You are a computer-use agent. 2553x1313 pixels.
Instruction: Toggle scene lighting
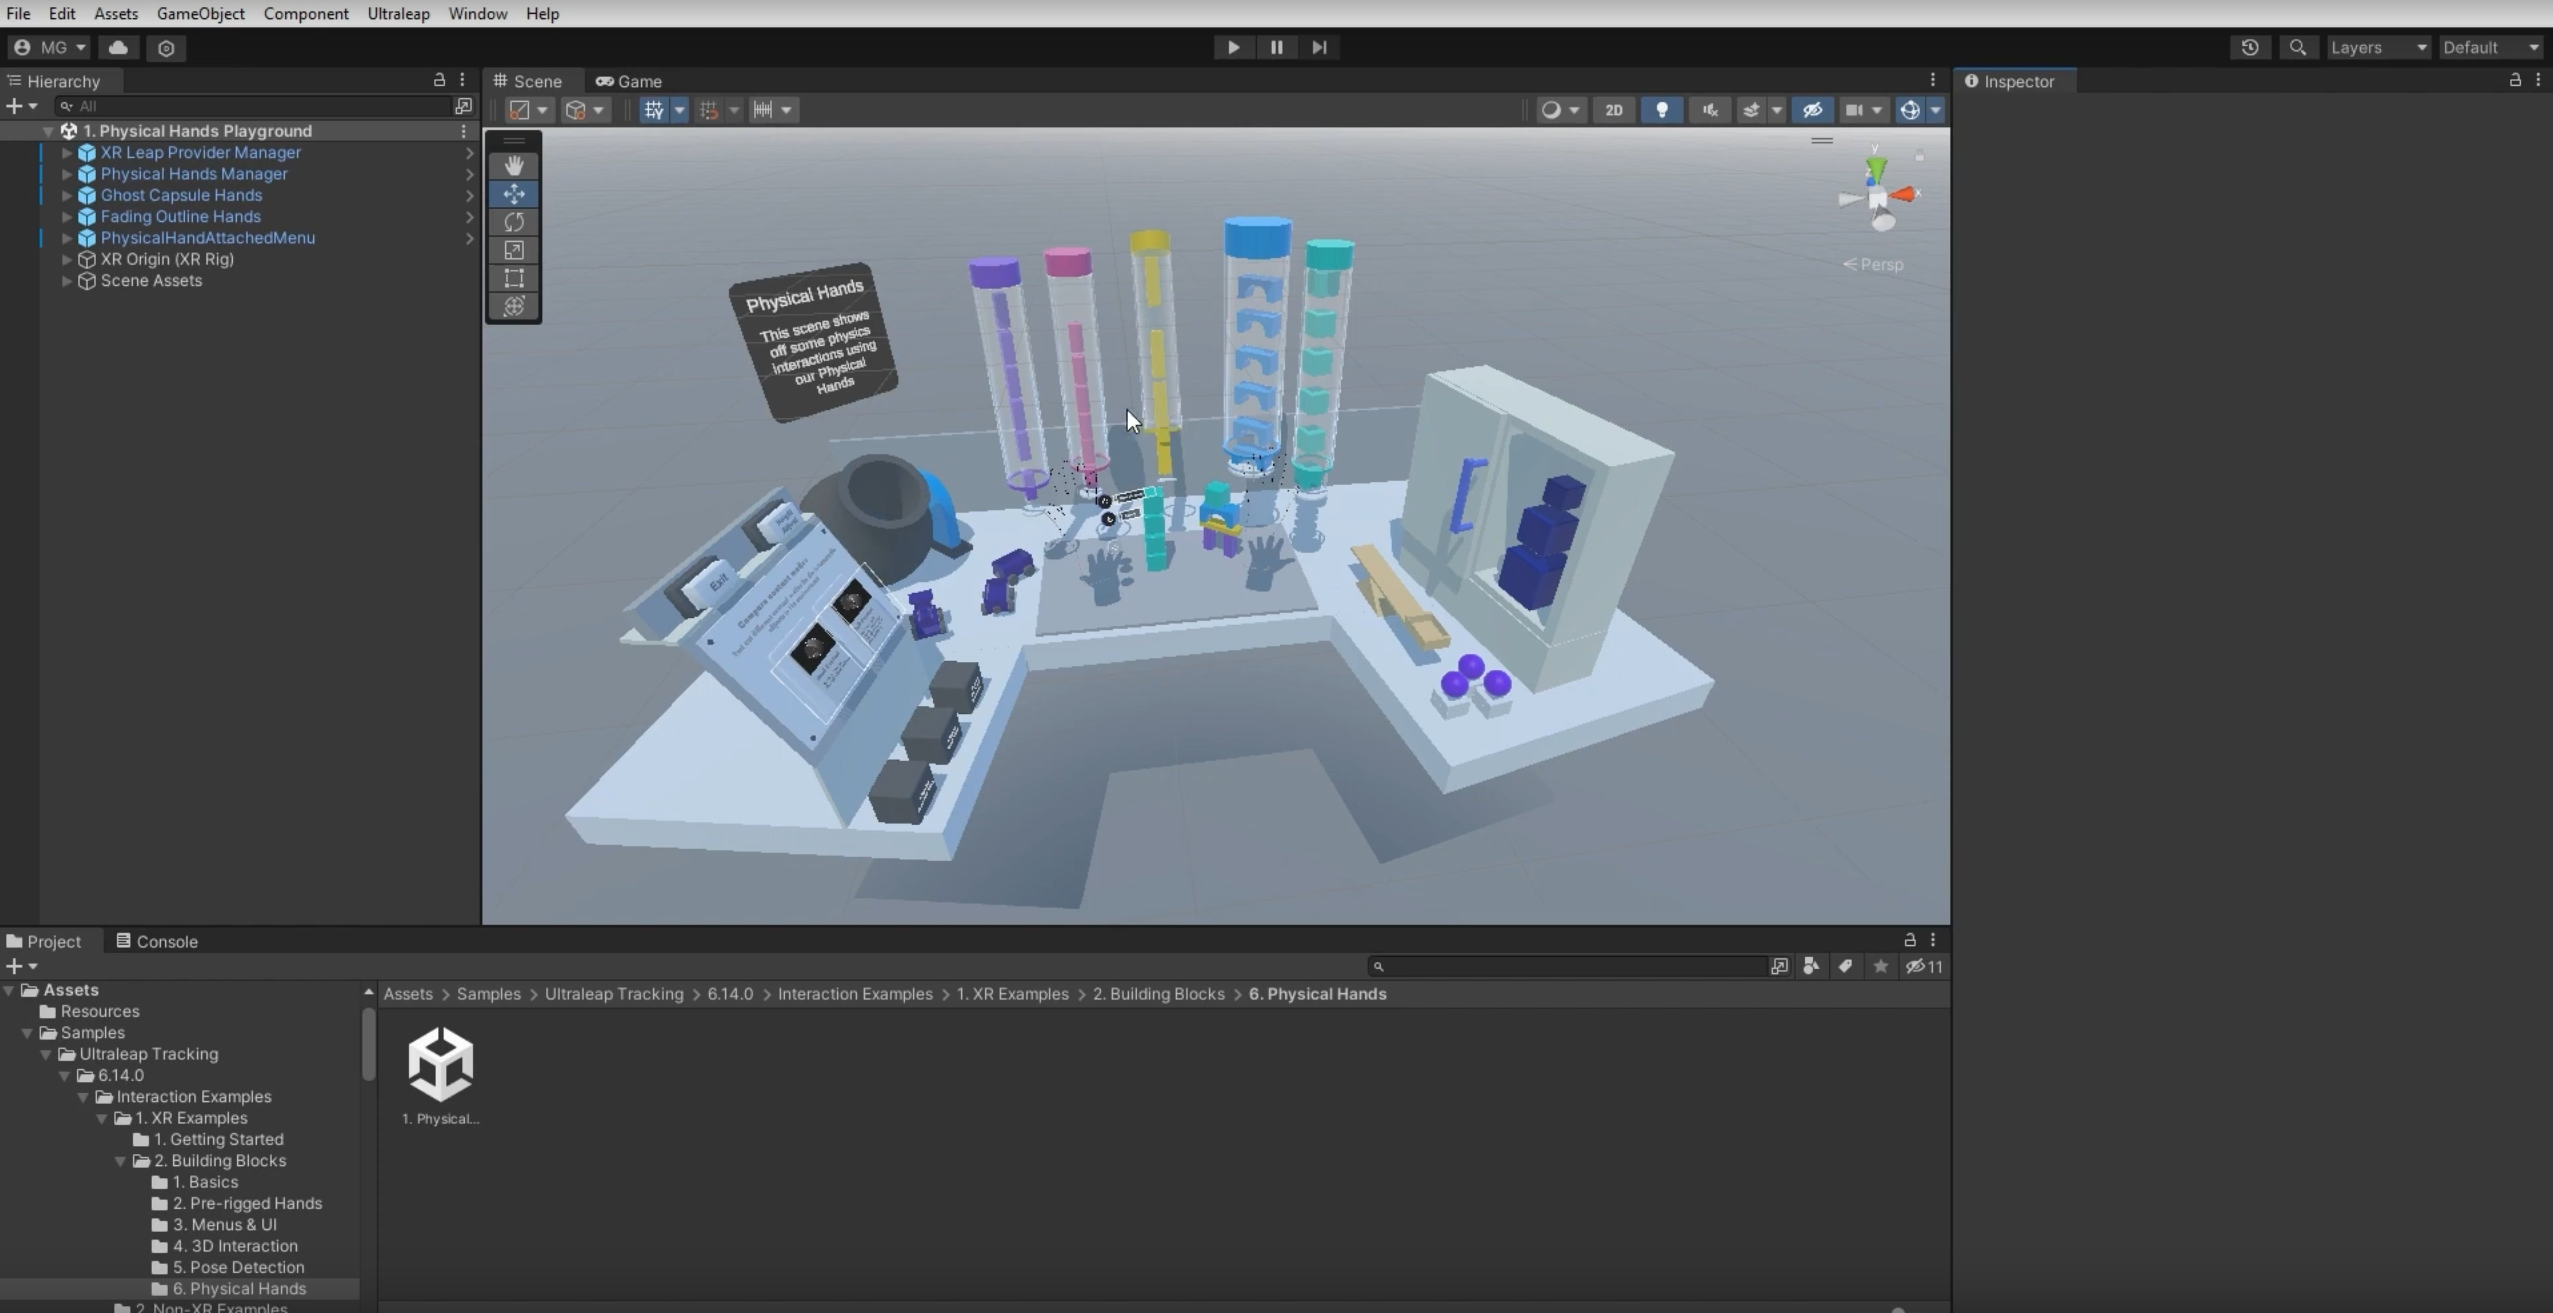click(x=1662, y=110)
